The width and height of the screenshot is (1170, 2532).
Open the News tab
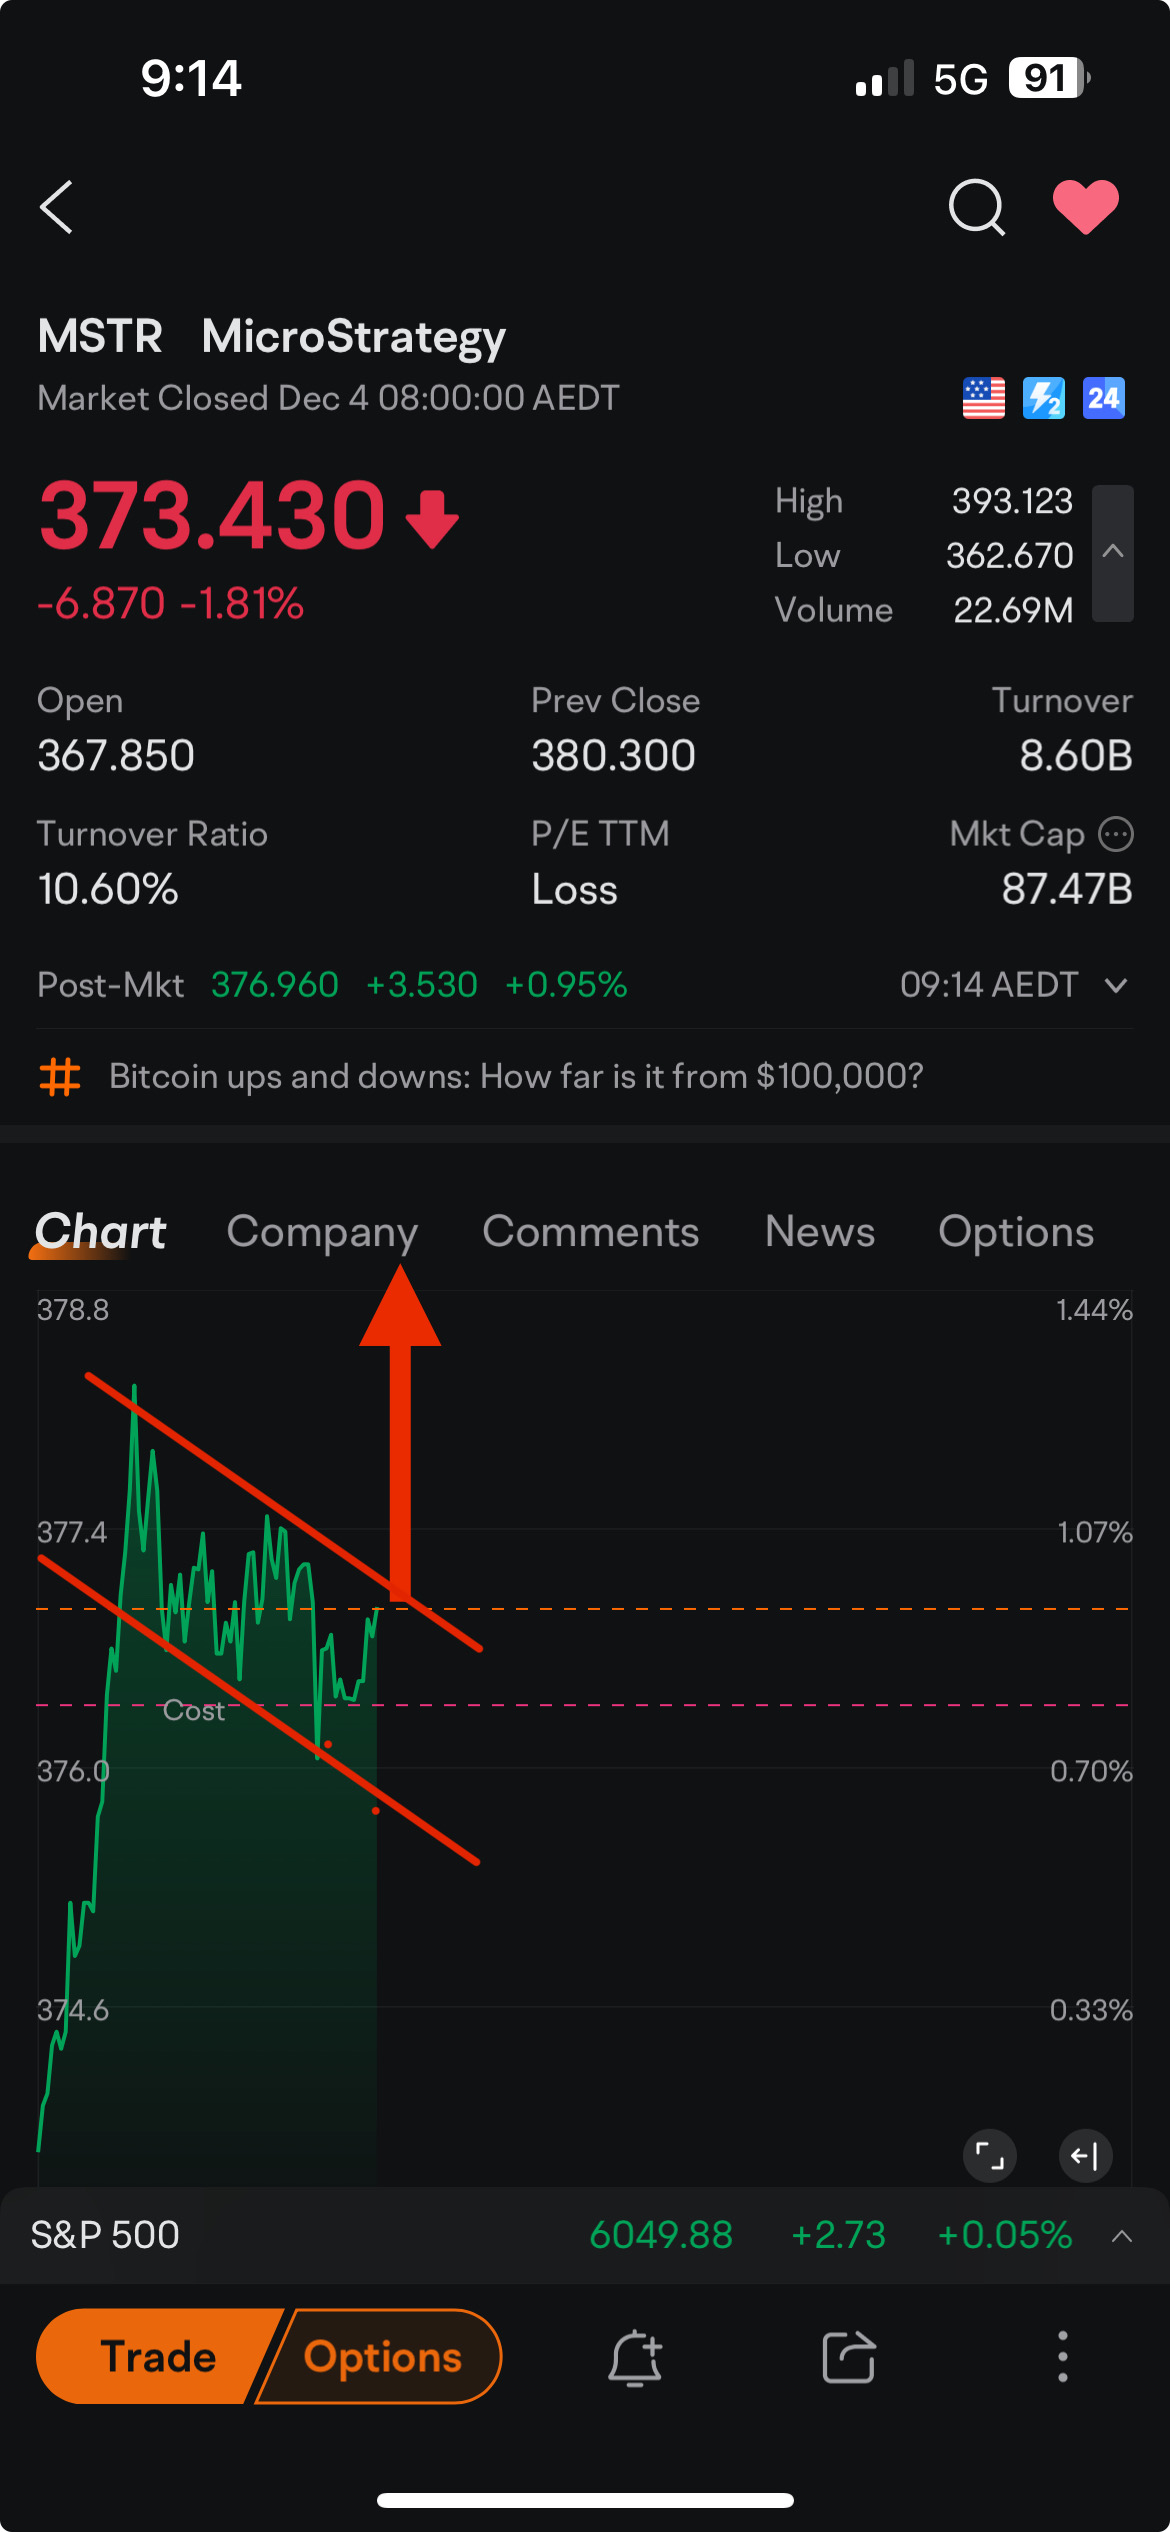click(819, 1232)
